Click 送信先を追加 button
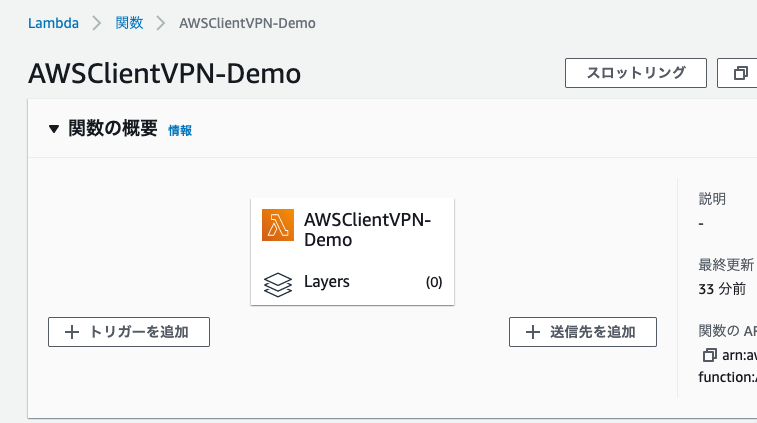This screenshot has height=423, width=757. point(583,332)
